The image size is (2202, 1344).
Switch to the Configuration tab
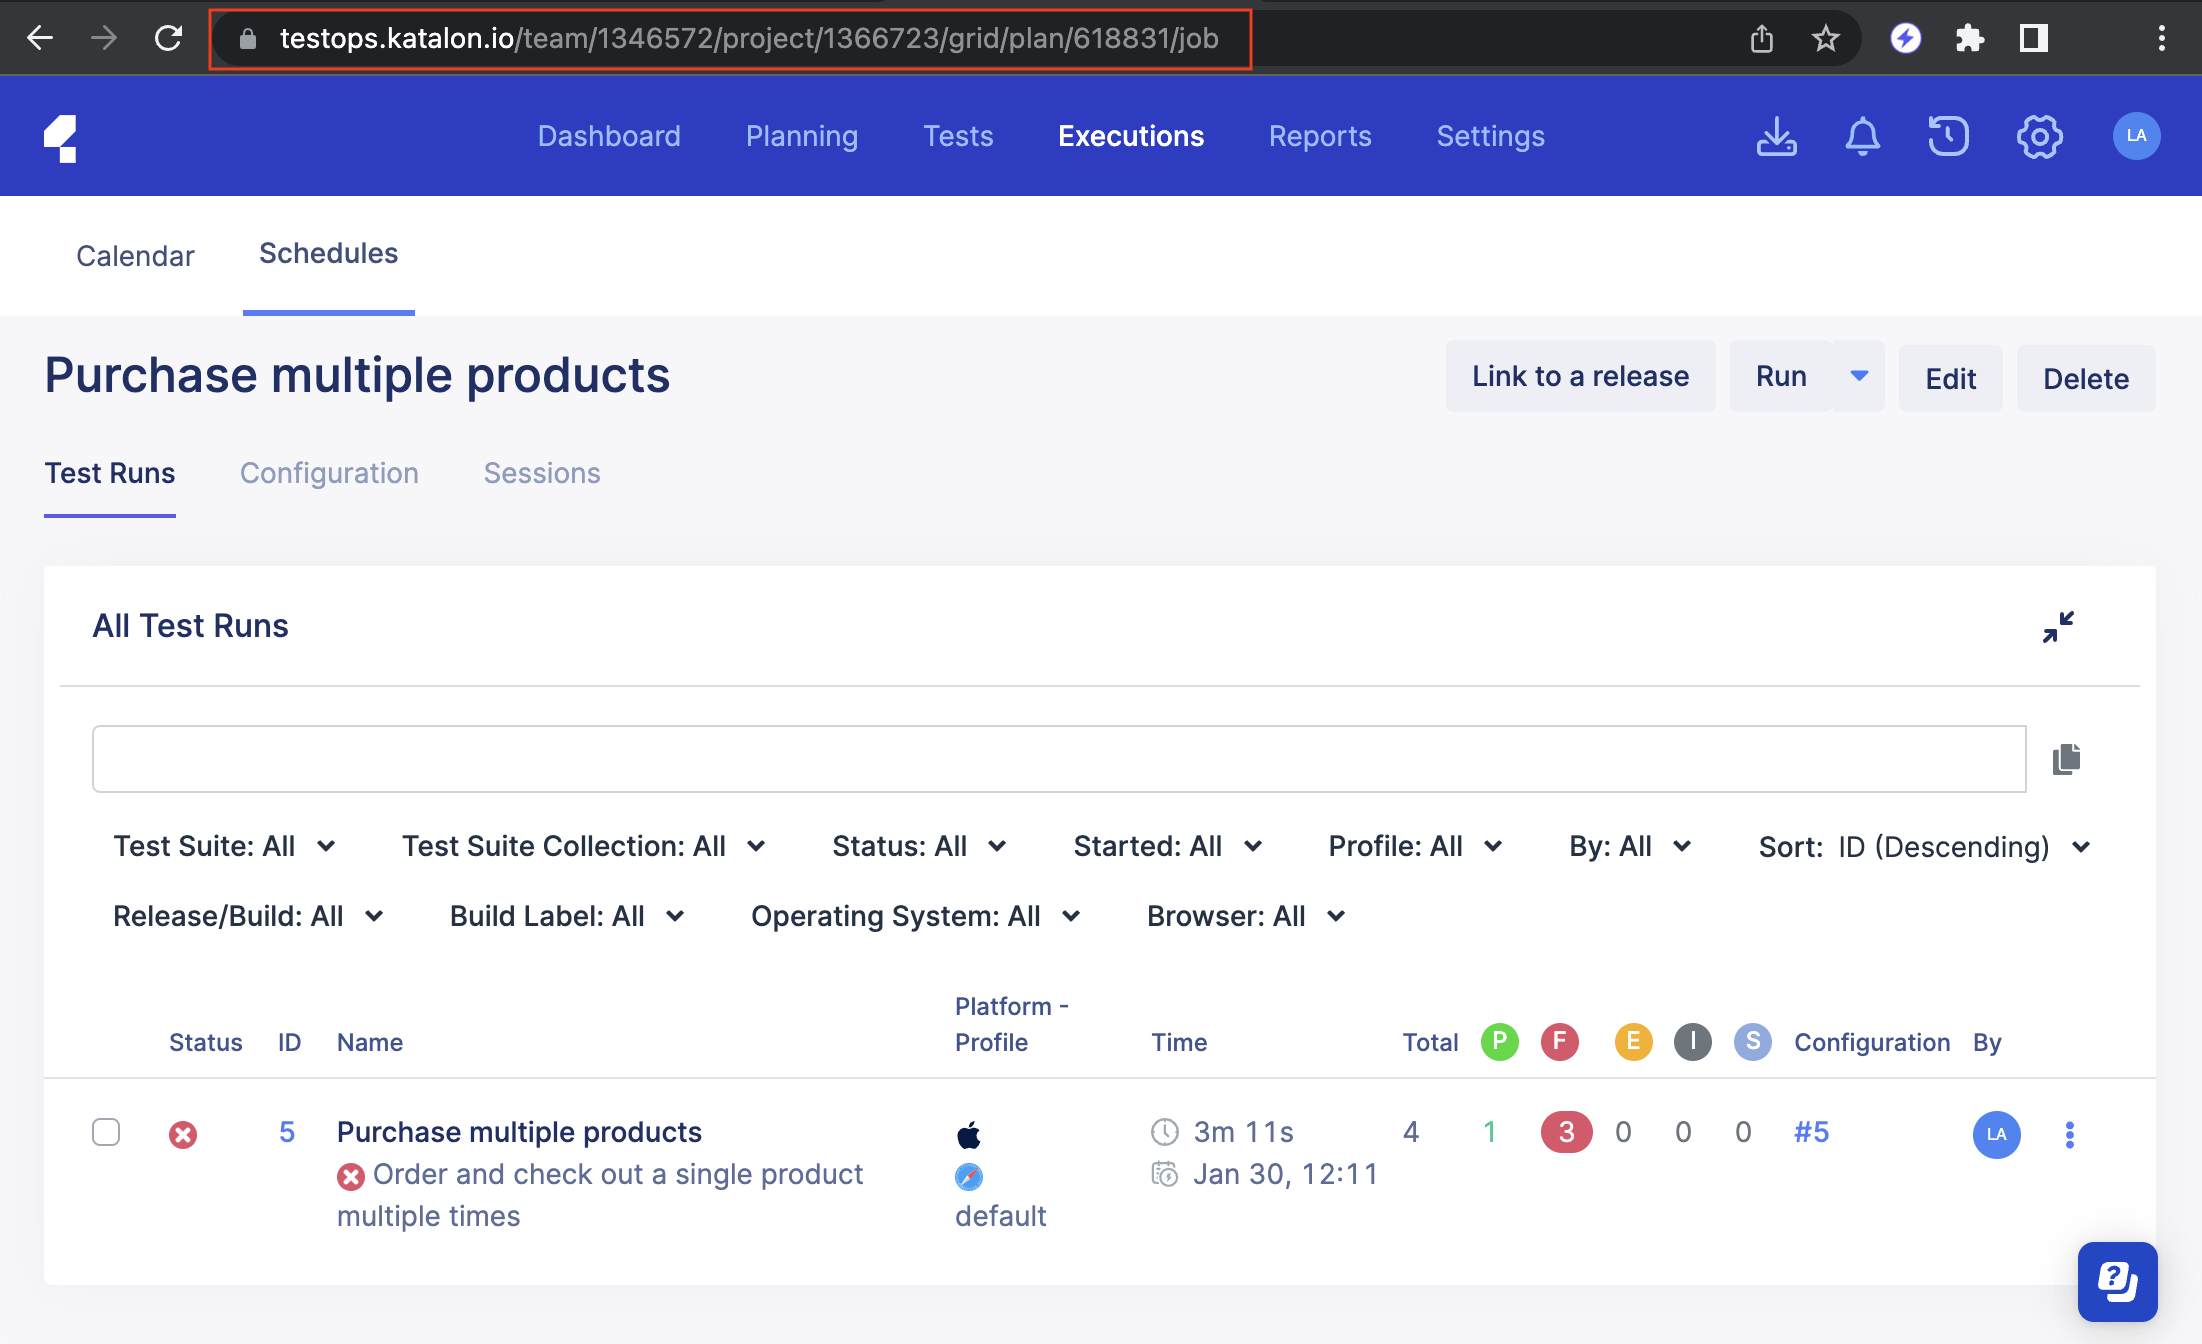coord(329,473)
